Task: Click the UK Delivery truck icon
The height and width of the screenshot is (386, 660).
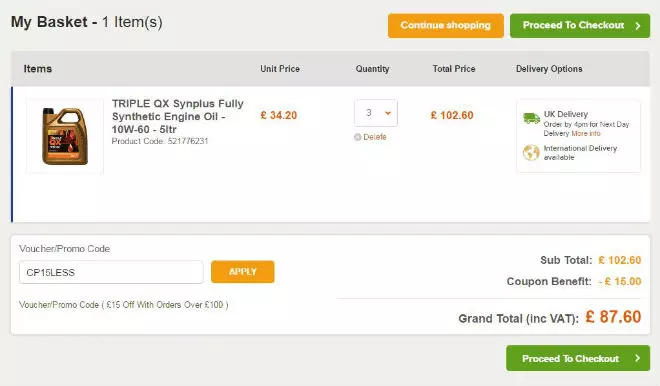Action: pos(531,118)
